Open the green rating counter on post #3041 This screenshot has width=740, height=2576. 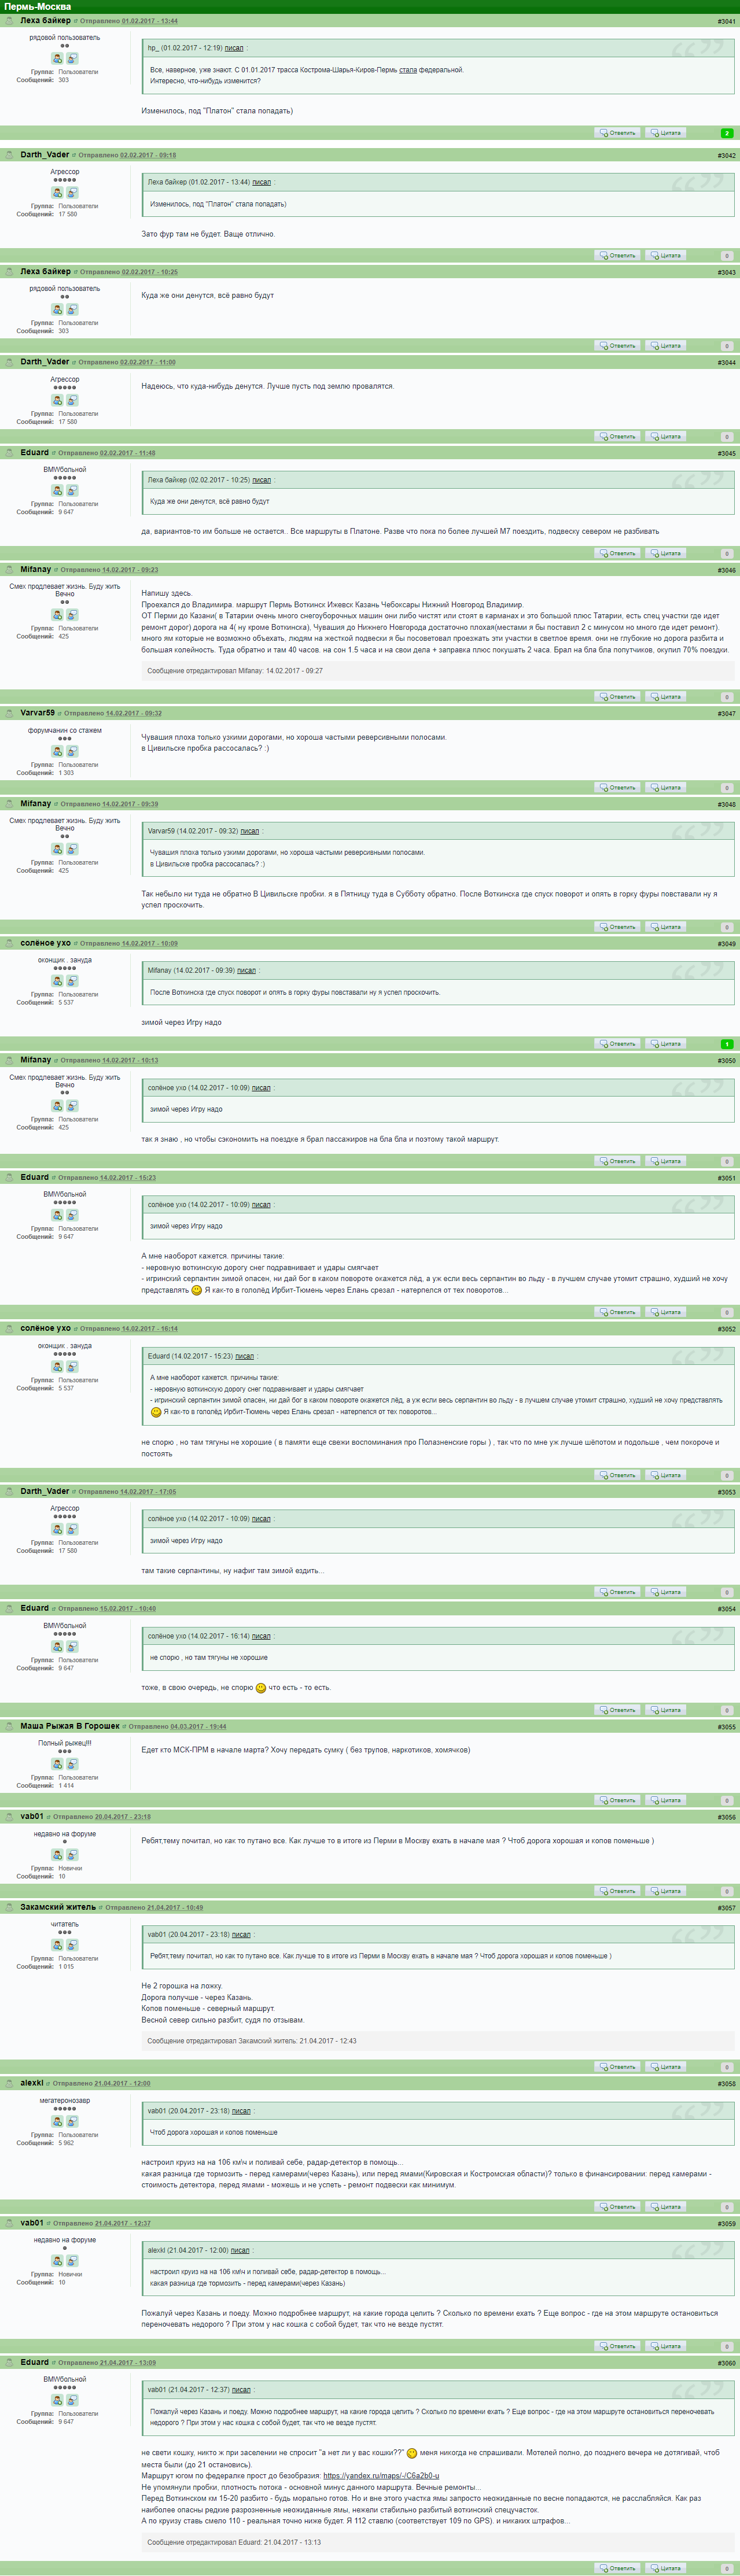click(x=727, y=133)
